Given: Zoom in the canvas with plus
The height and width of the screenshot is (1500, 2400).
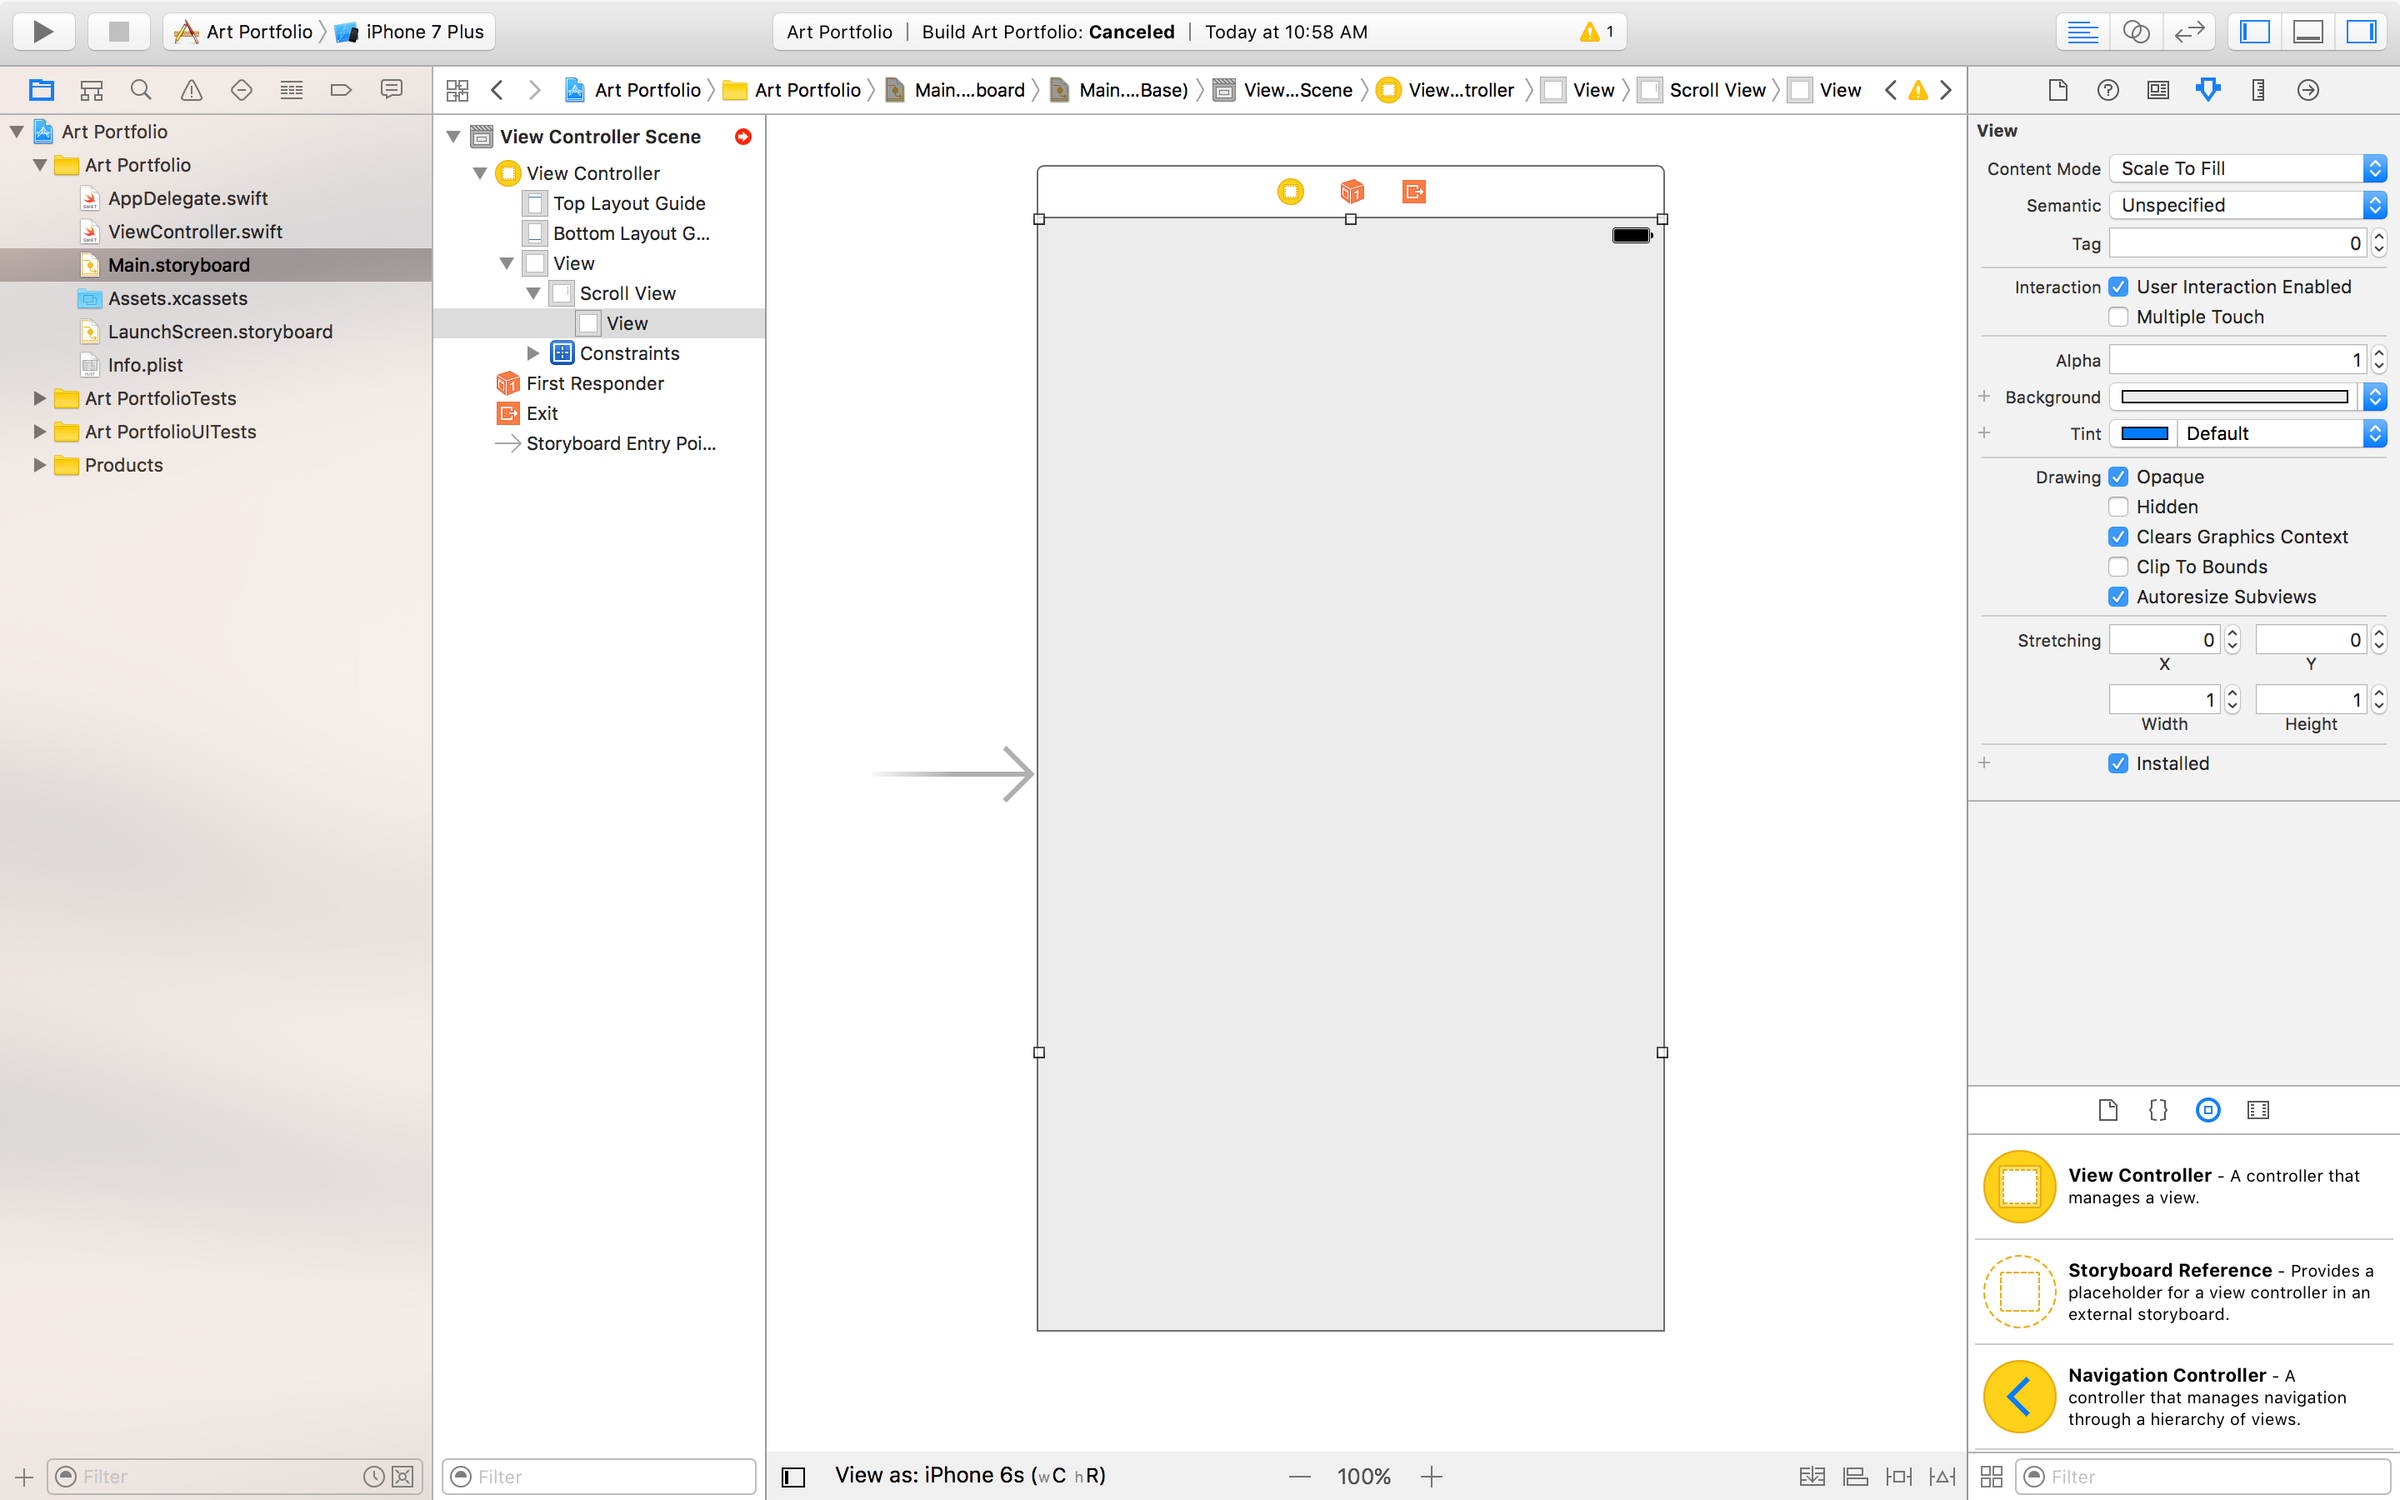Looking at the screenshot, I should pyautogui.click(x=1431, y=1476).
